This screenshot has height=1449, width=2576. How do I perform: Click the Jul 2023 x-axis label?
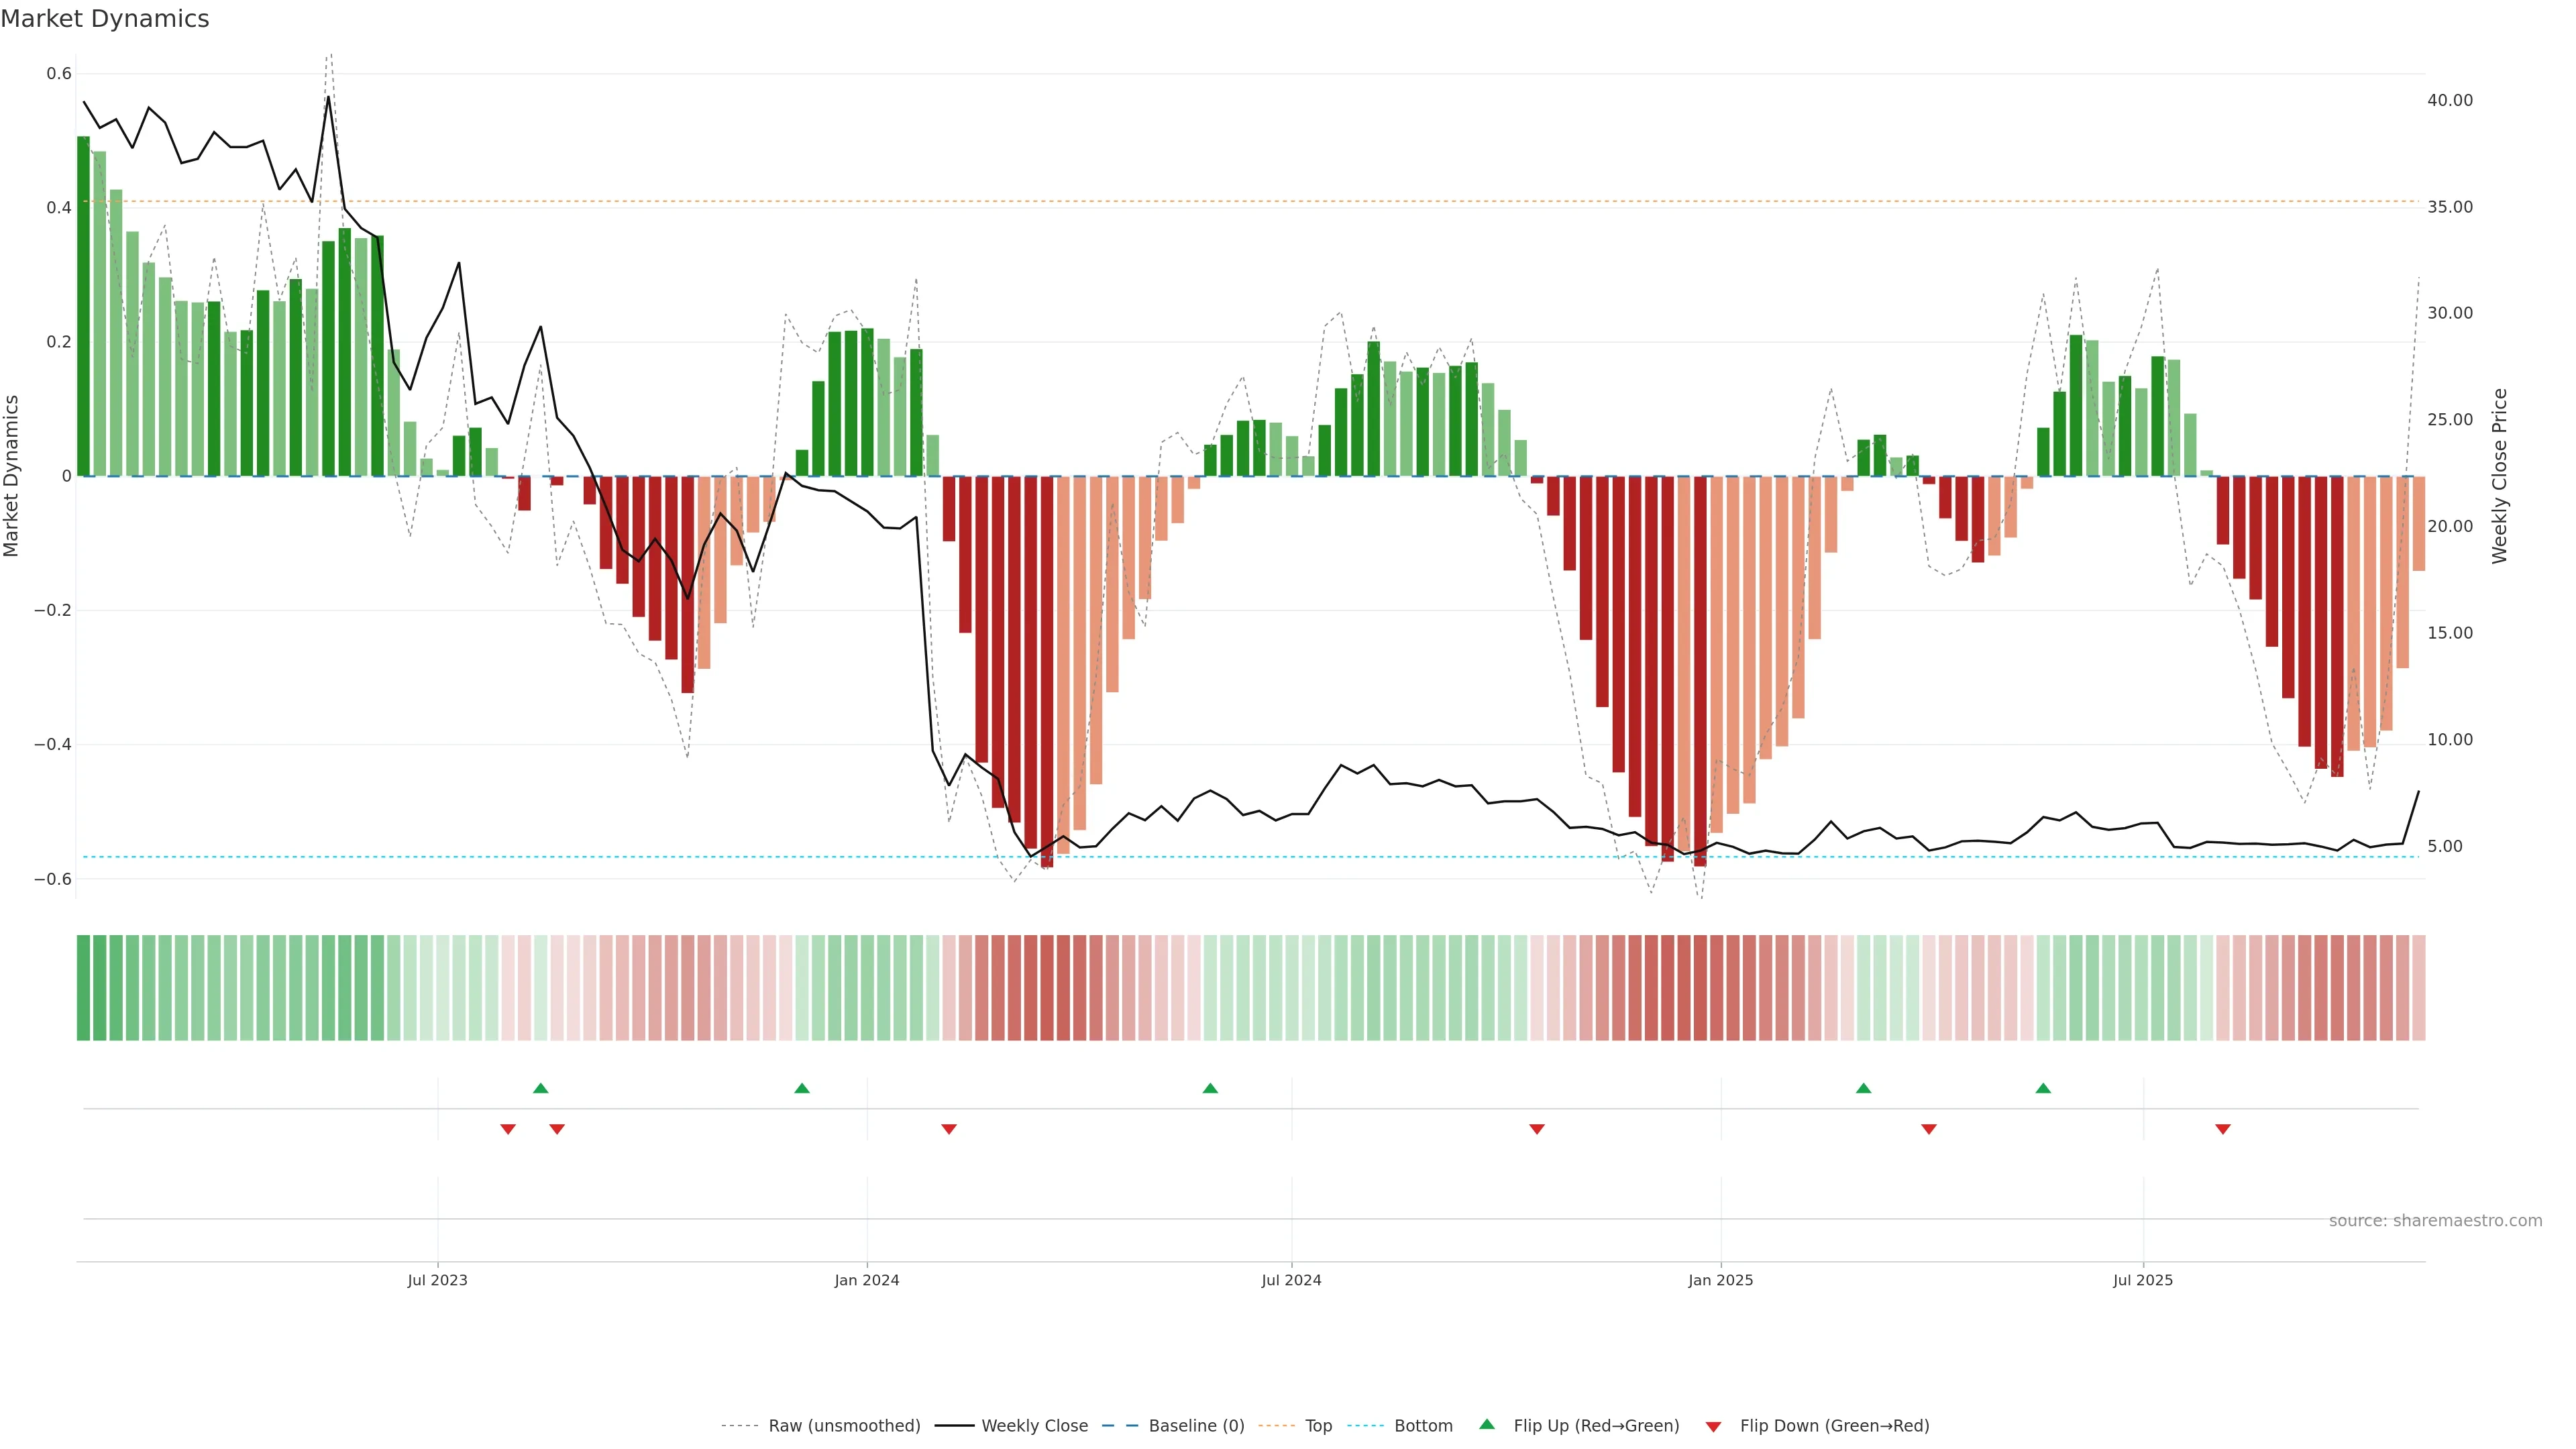437,1281
